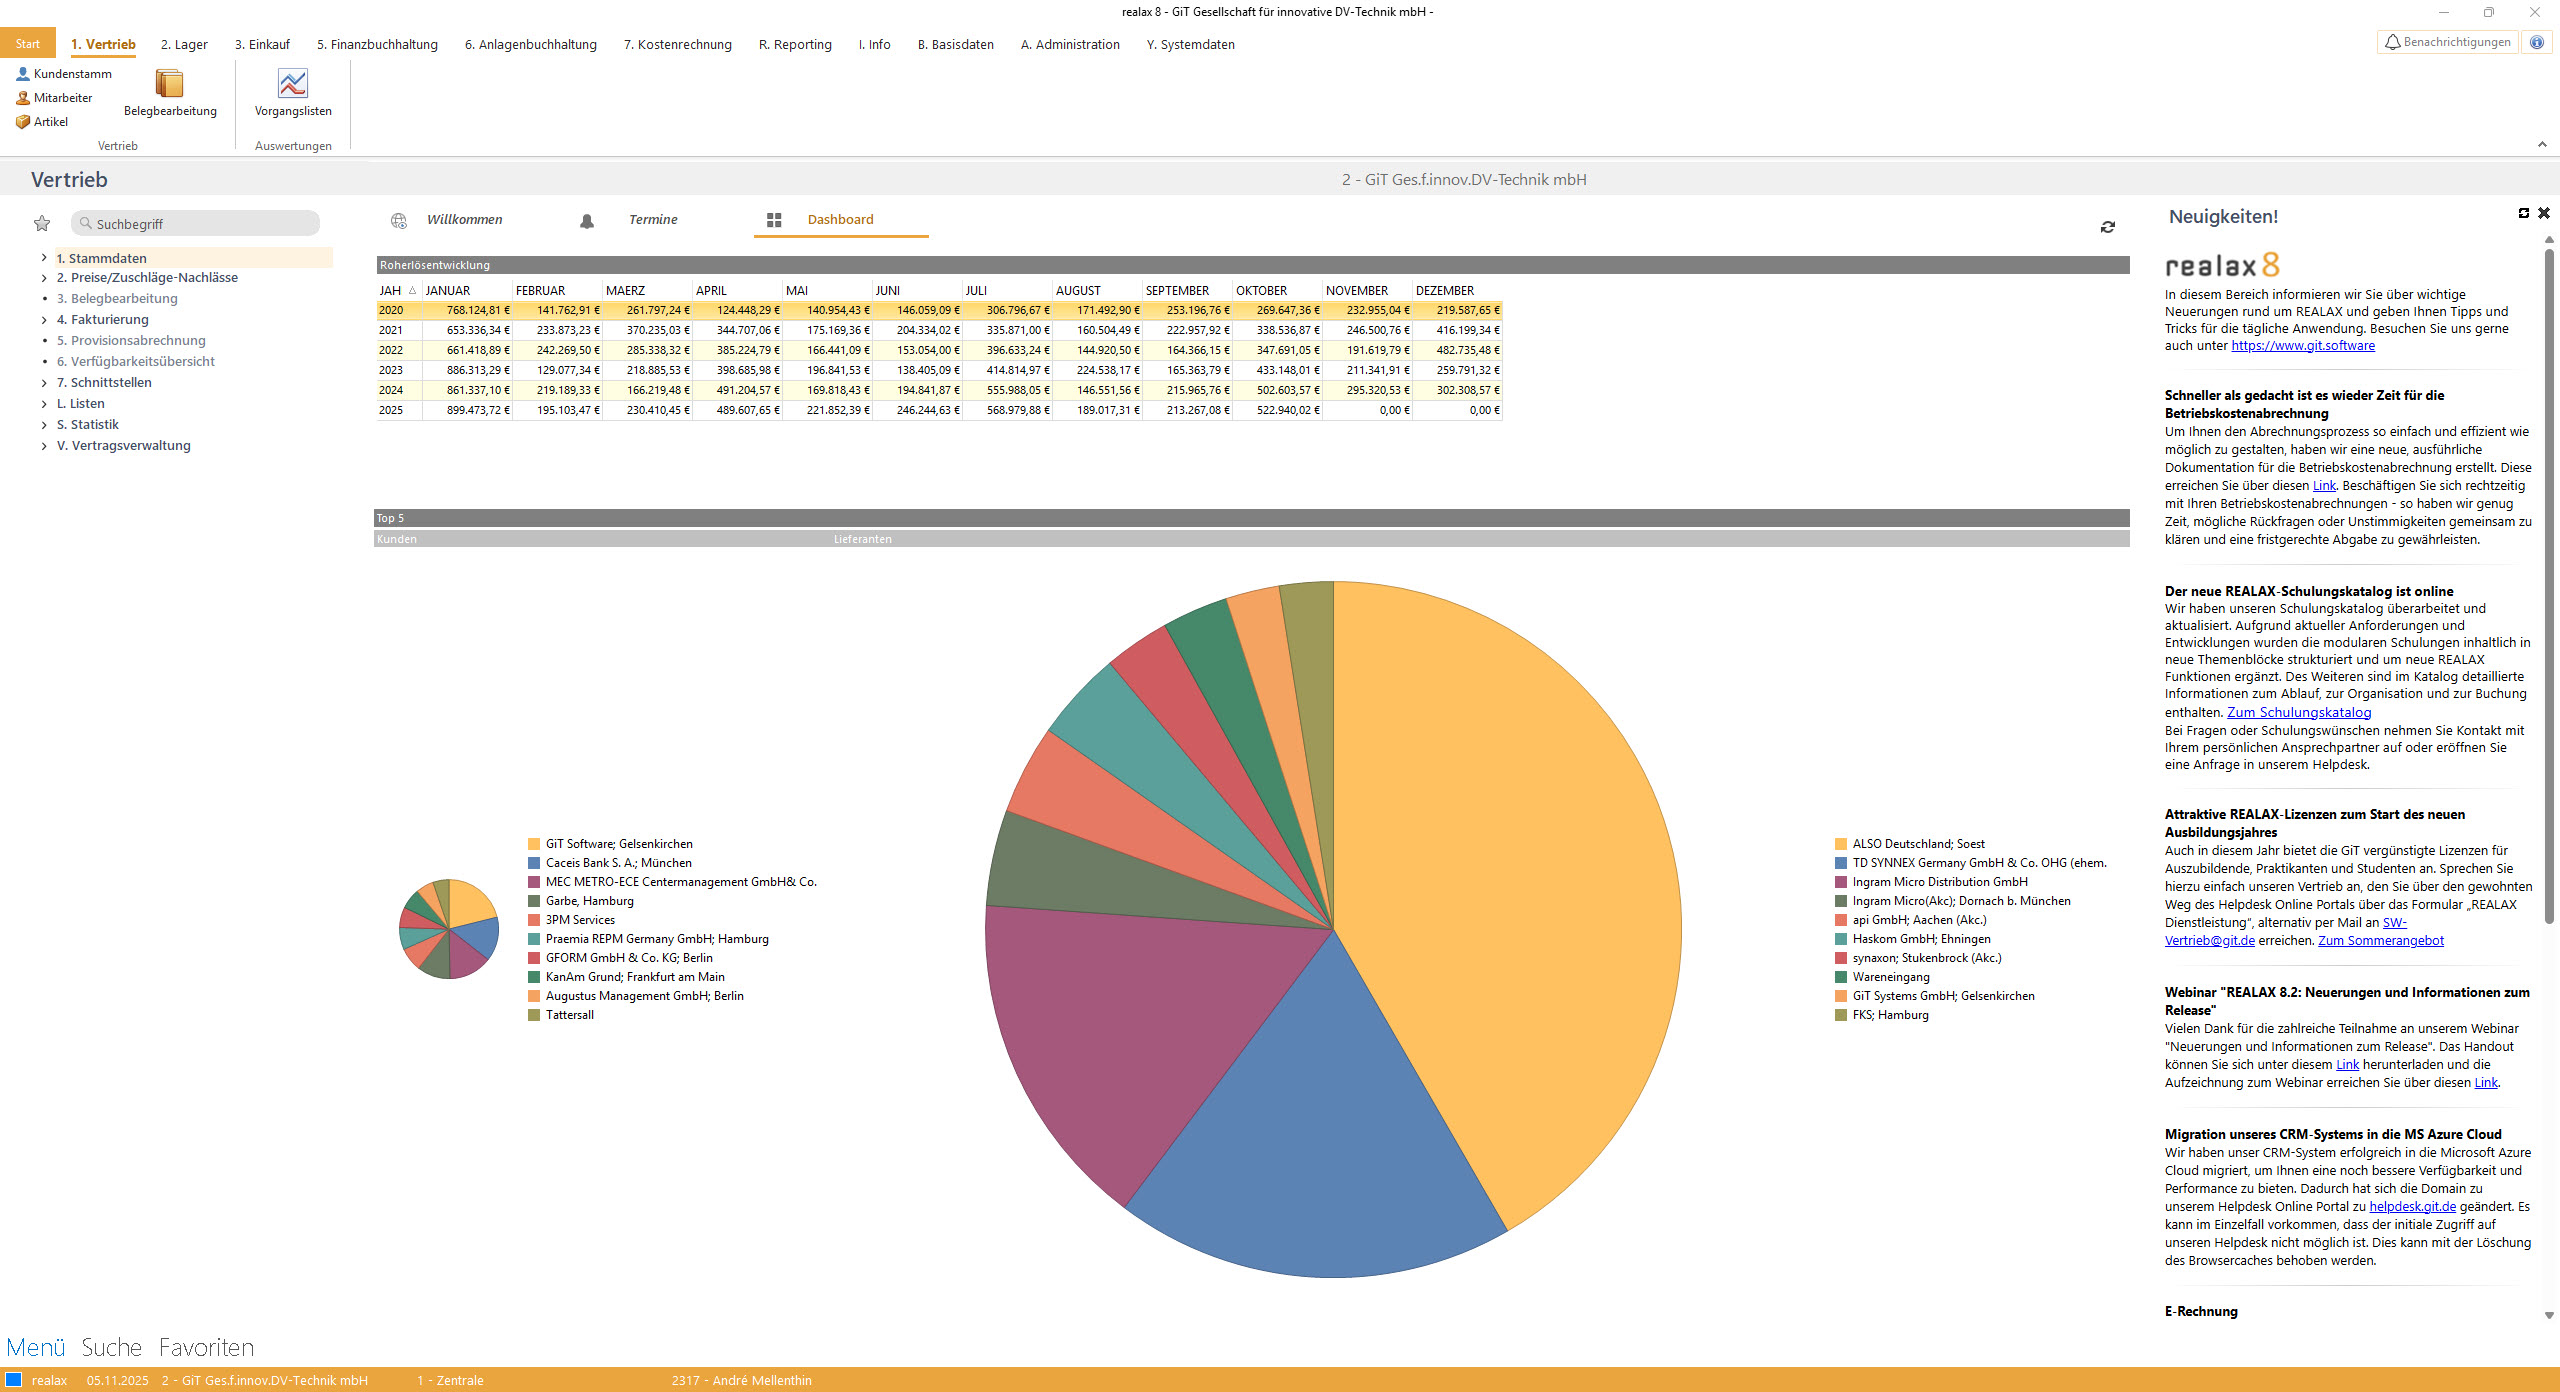Collapse the ribbon with the chevron

[2542, 145]
